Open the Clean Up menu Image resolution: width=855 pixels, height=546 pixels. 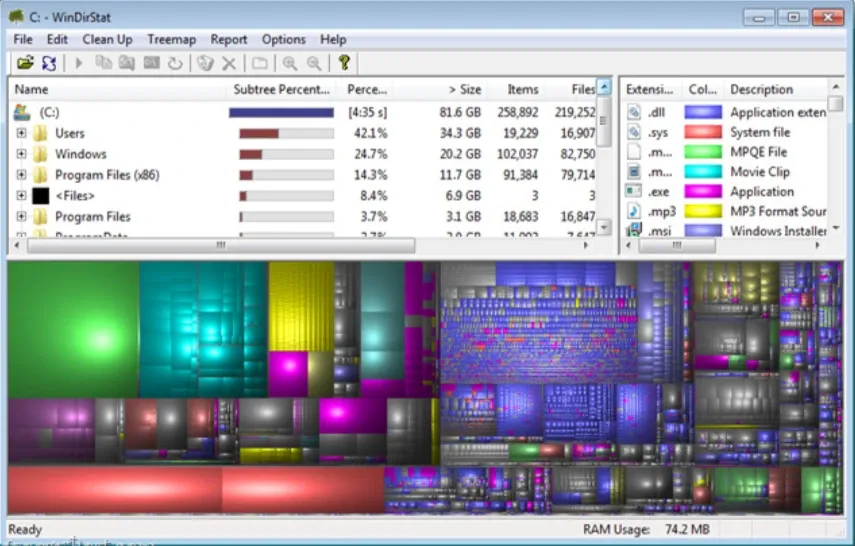(107, 39)
